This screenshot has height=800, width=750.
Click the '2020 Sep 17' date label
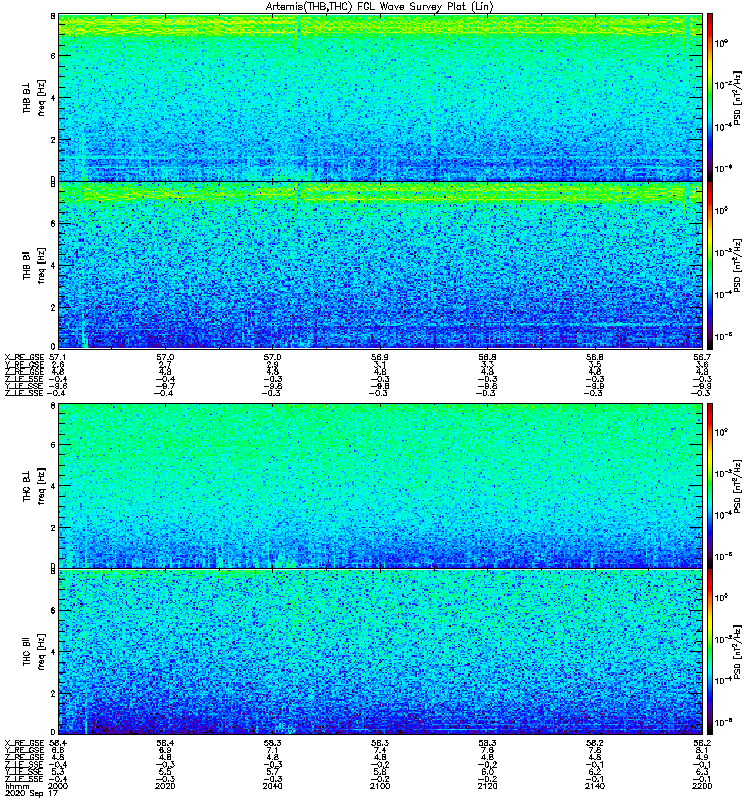tap(31, 793)
